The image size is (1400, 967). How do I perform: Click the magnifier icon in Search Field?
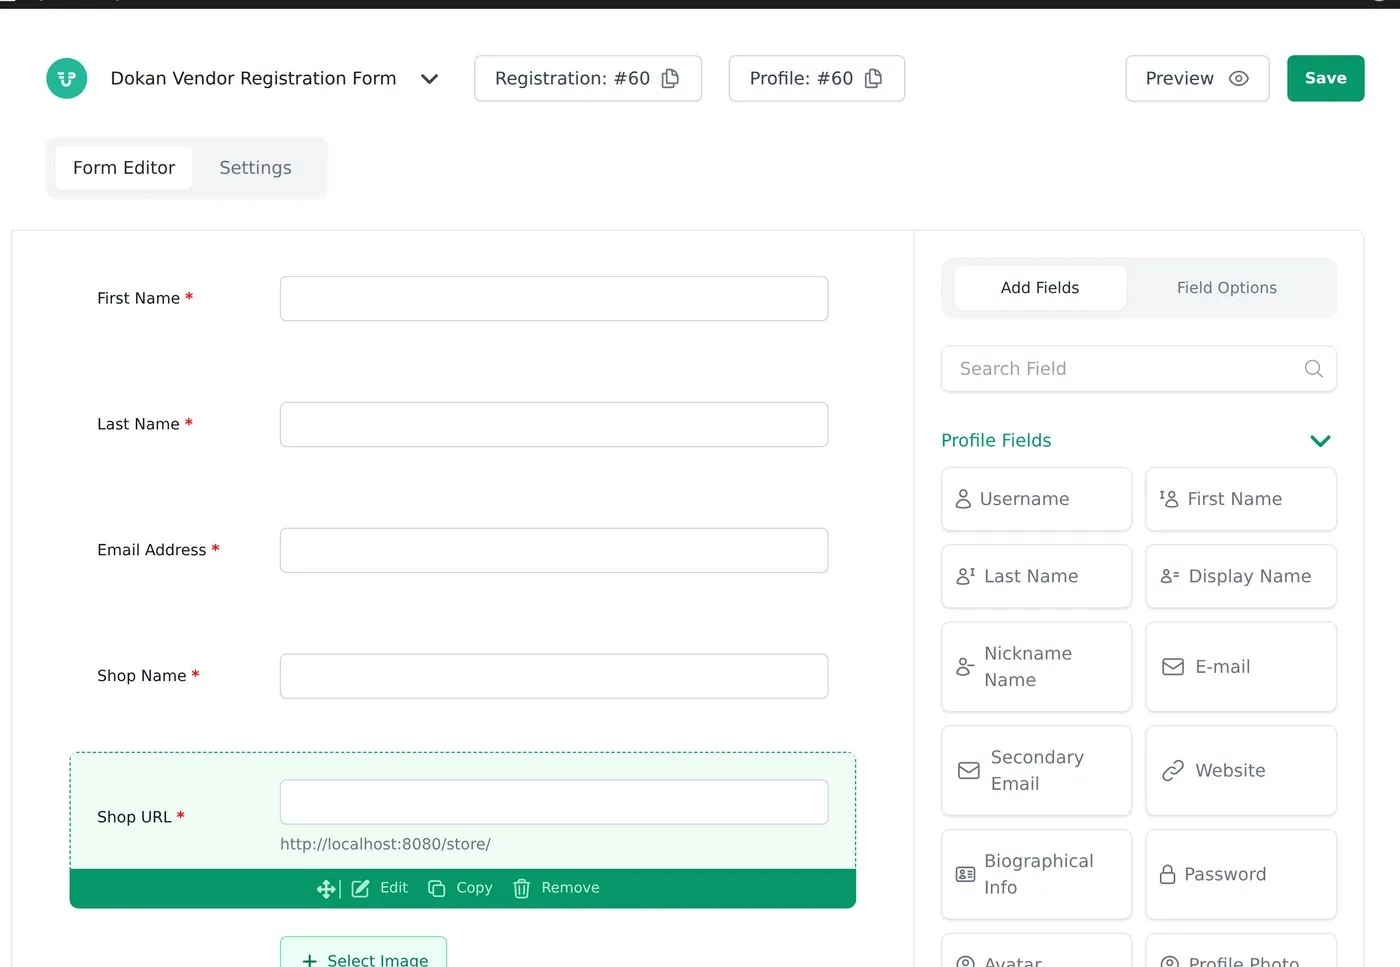(1314, 369)
